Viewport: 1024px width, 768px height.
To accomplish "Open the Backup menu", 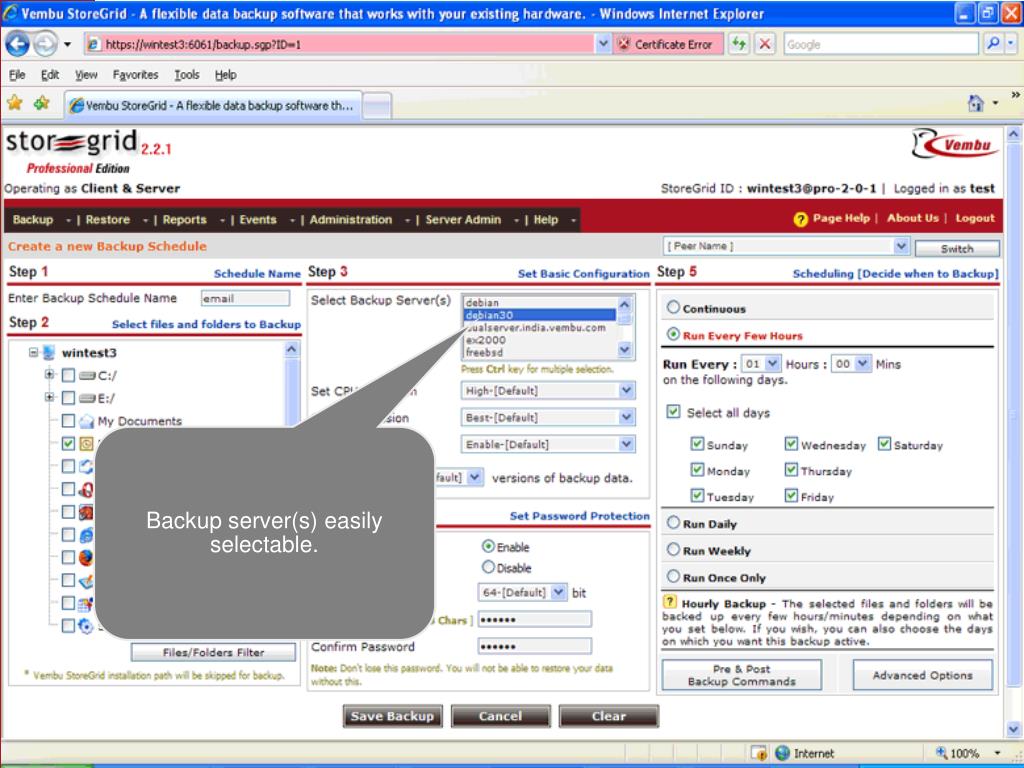I will point(33,219).
